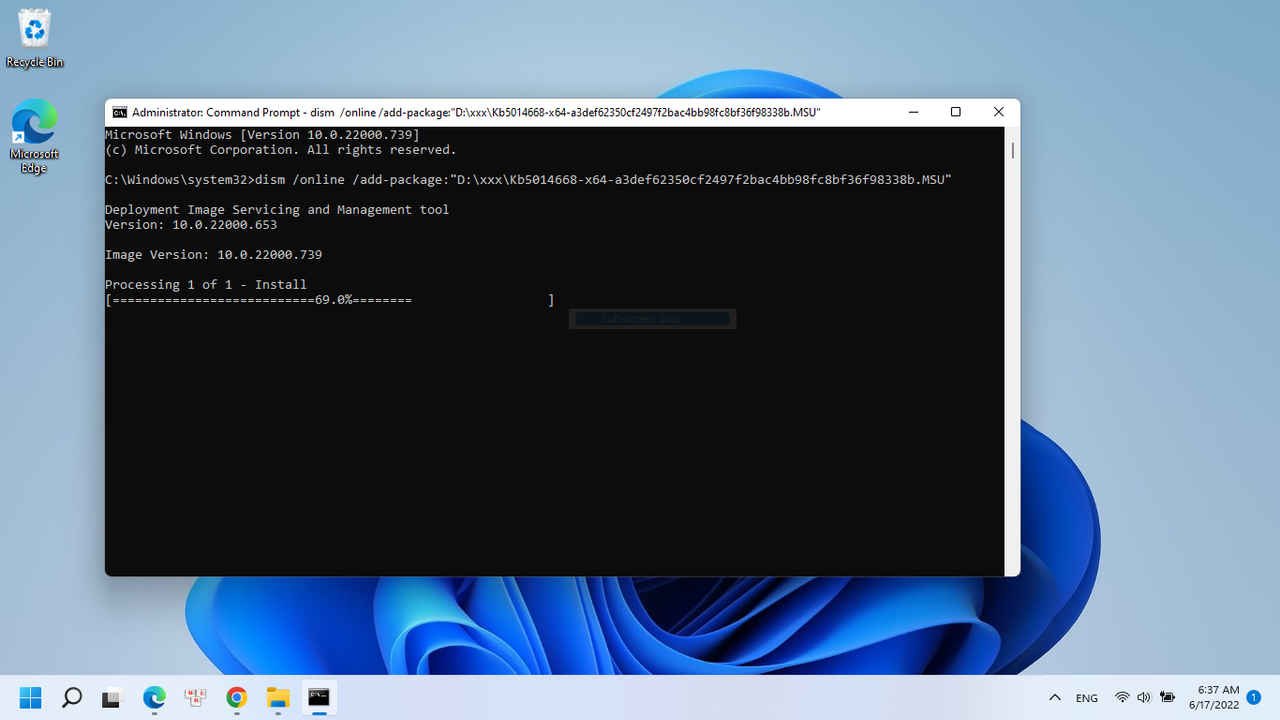This screenshot has width=1280, height=720.
Task: Click the "(c) Microsoft Corporation. All rights reserved." line
Action: click(281, 150)
